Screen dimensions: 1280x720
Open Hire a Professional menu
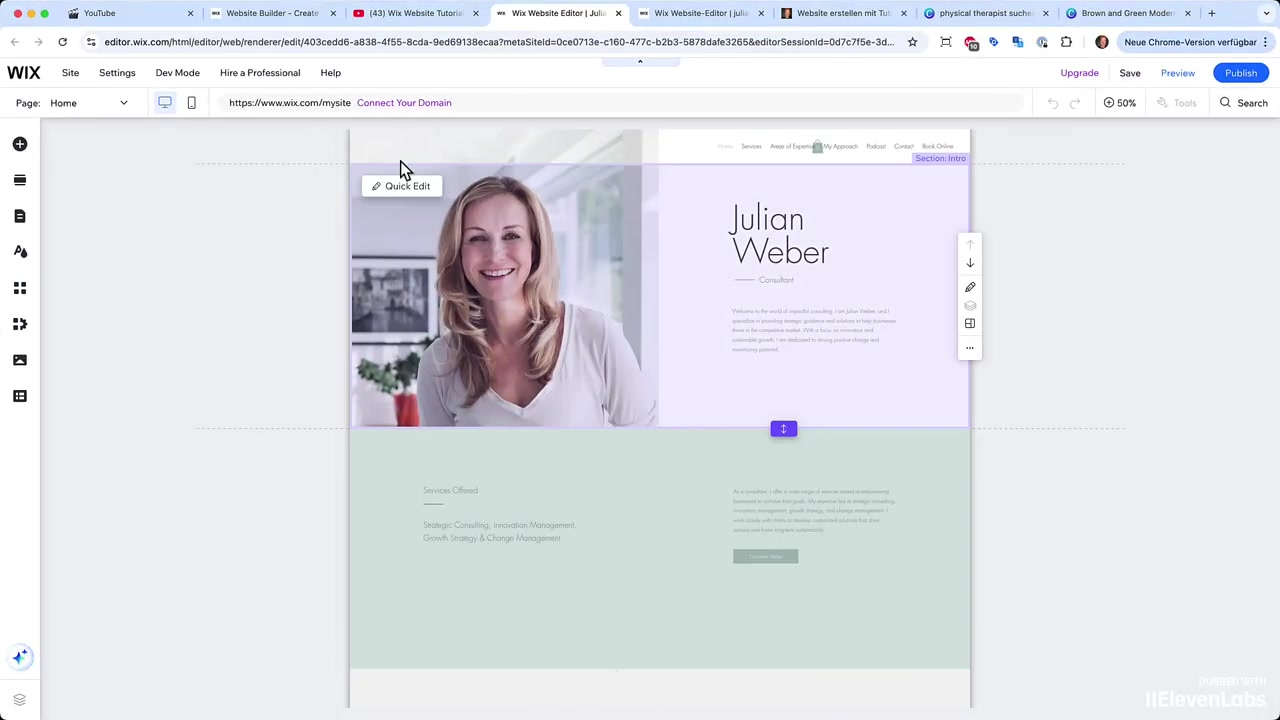click(260, 73)
